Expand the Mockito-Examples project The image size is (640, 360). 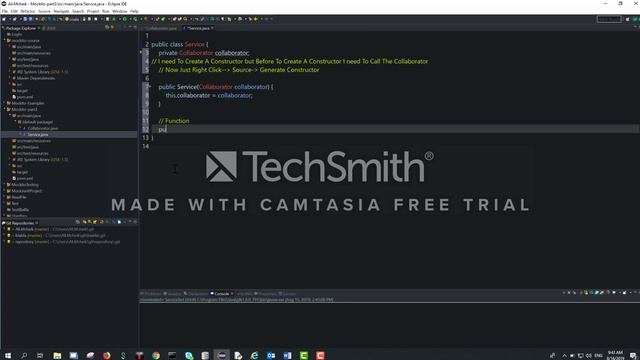pos(4,103)
